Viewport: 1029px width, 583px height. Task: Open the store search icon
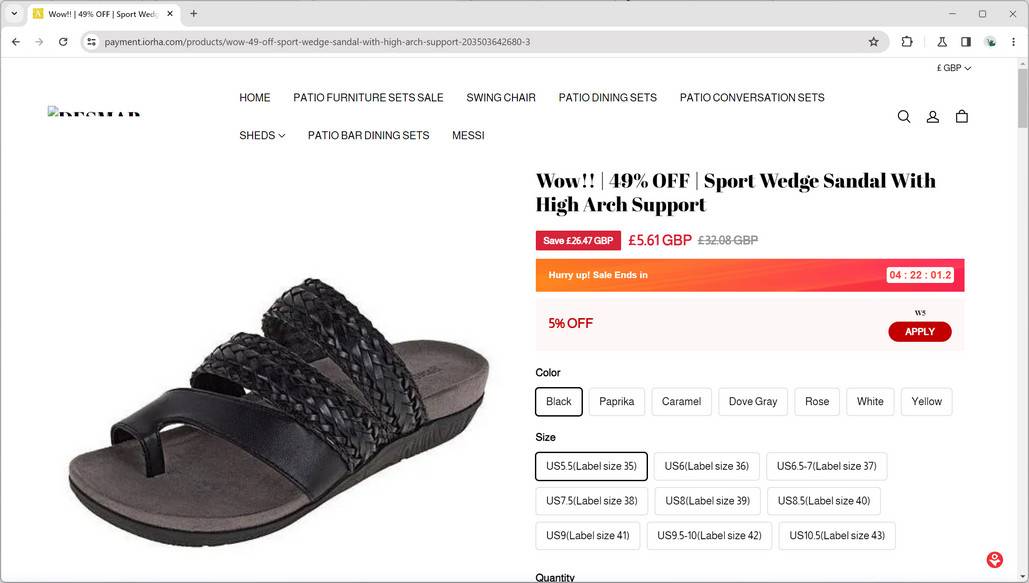click(904, 117)
